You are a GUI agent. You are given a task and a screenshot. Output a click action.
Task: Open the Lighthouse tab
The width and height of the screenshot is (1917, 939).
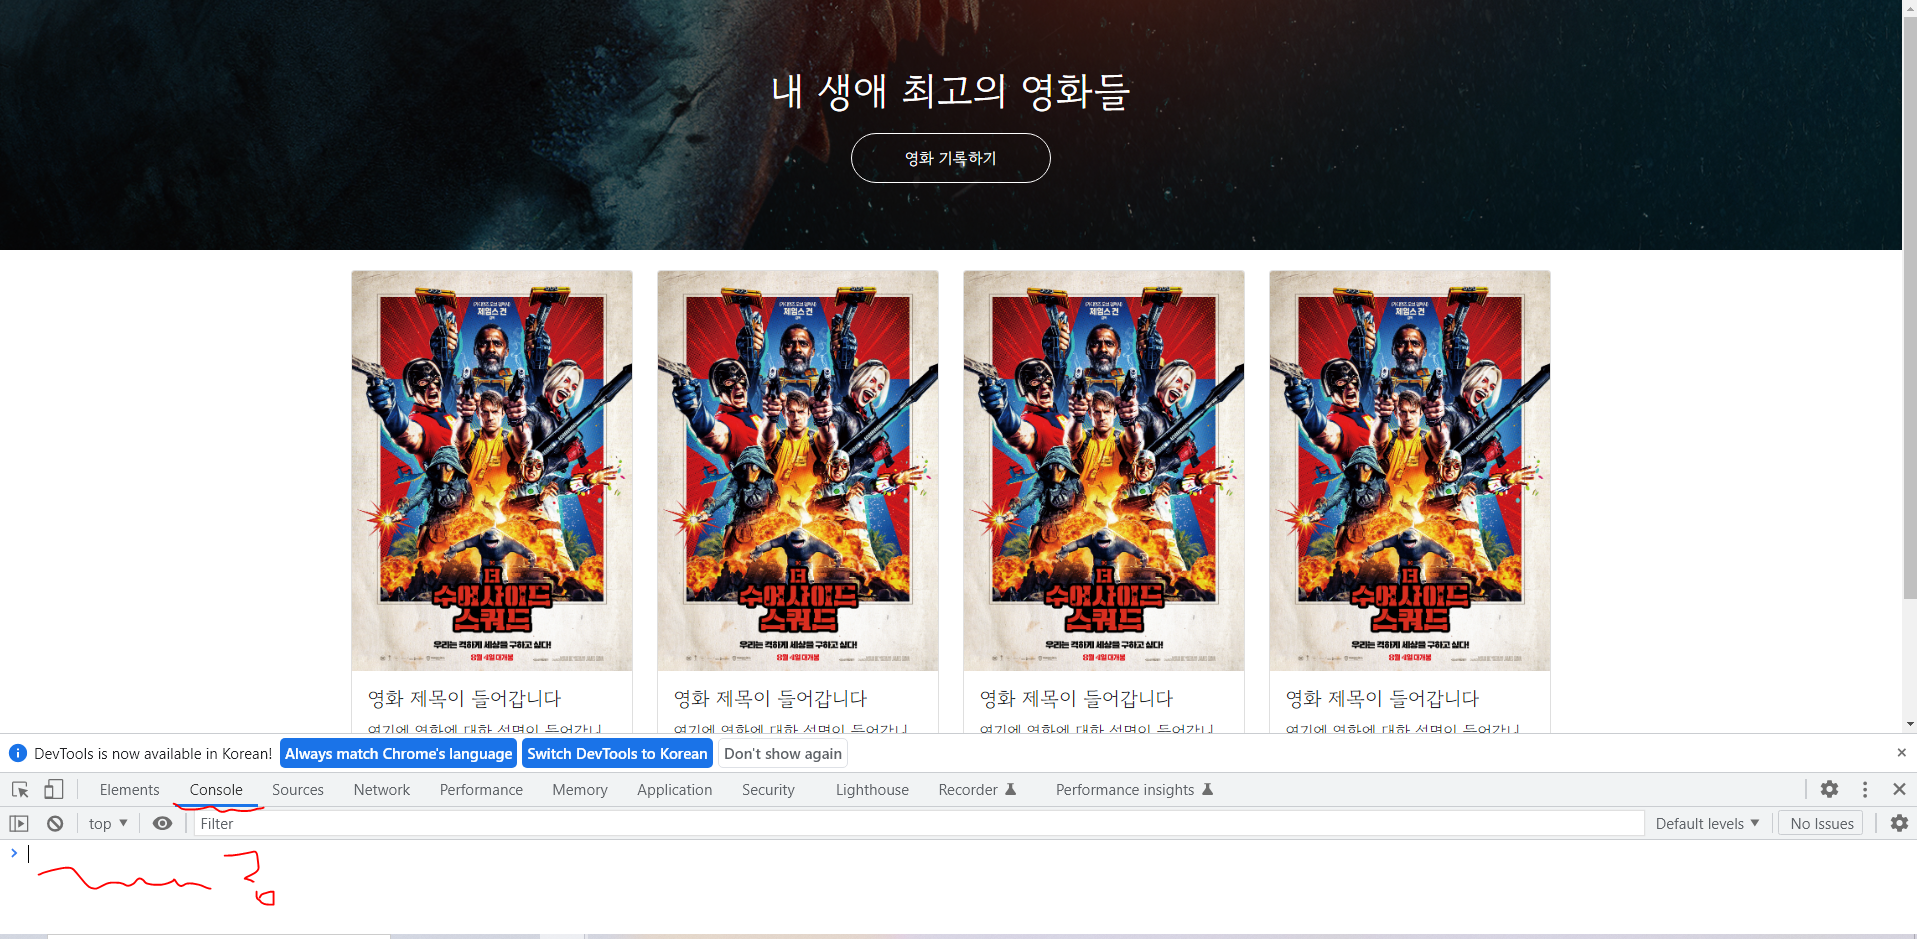pyautogui.click(x=872, y=790)
